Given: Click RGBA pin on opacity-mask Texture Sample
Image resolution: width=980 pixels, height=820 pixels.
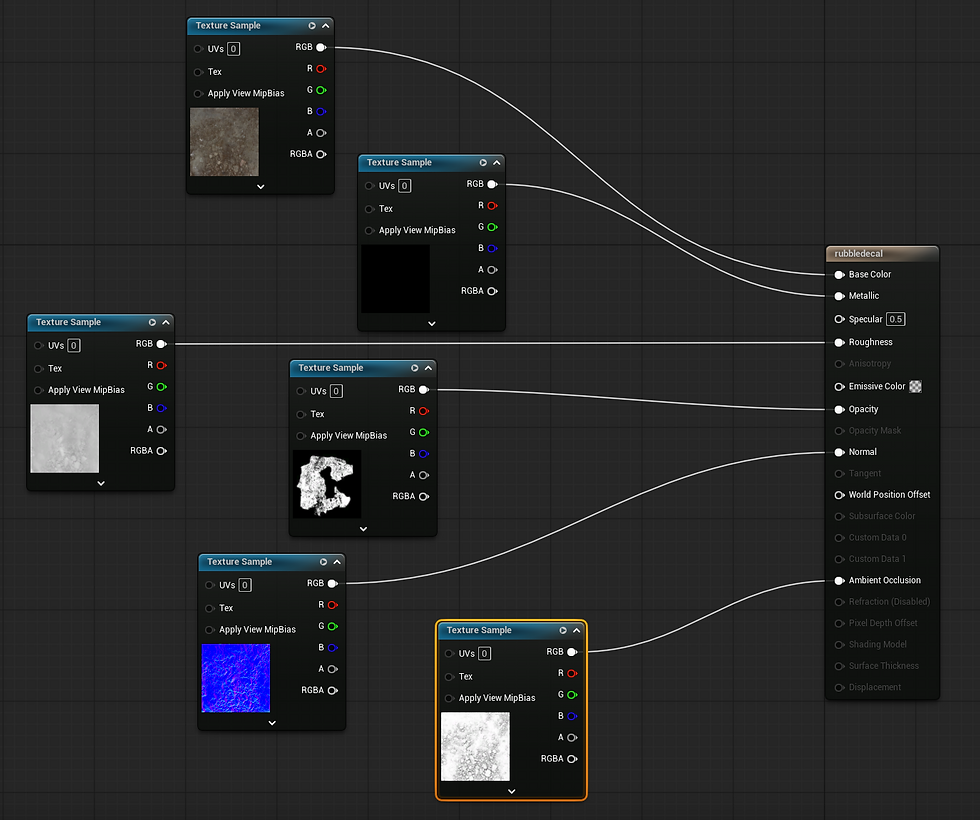Looking at the screenshot, I should tap(424, 497).
